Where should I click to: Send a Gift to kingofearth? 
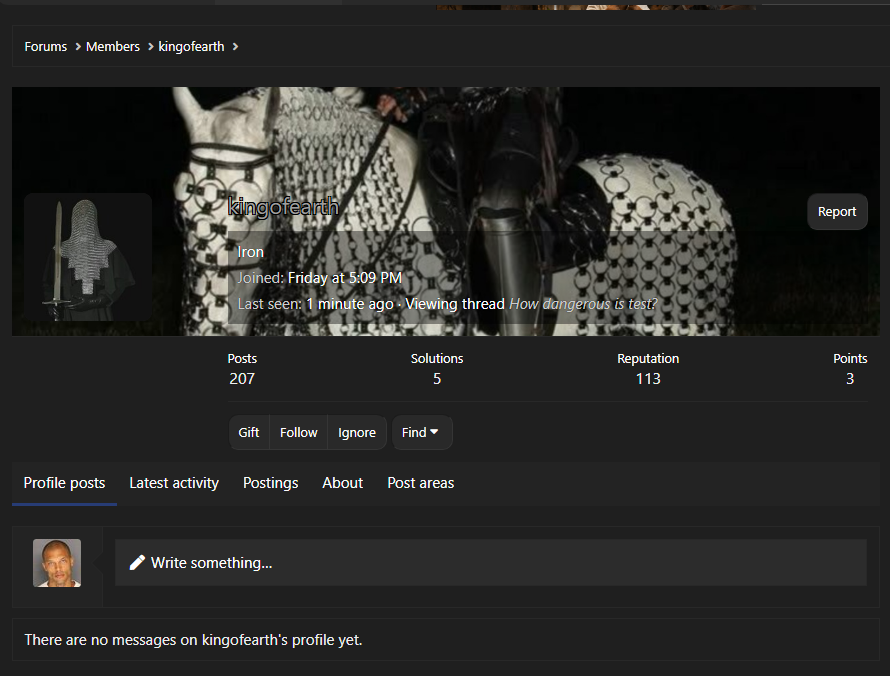pos(249,433)
